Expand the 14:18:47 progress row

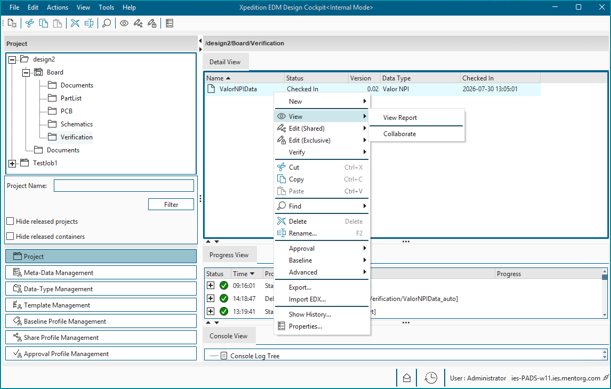pyautogui.click(x=210, y=298)
